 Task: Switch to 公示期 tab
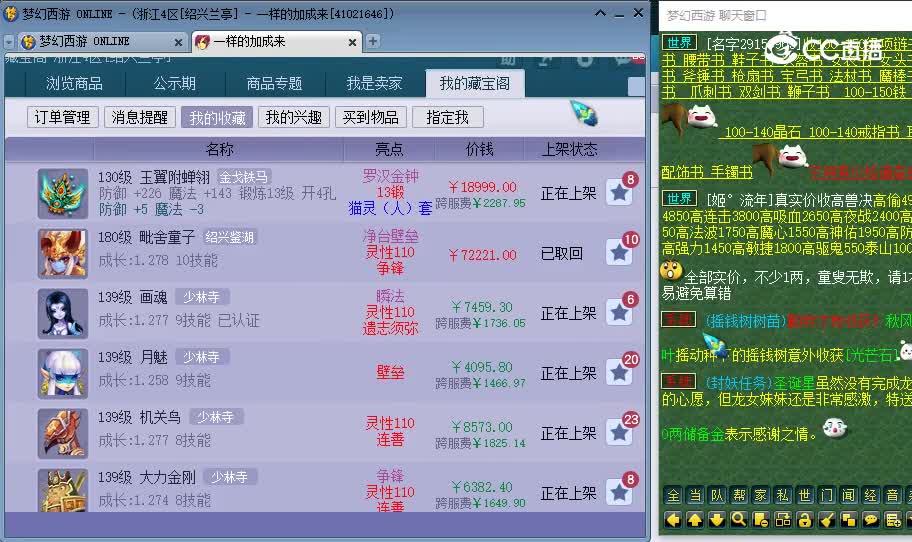click(174, 84)
